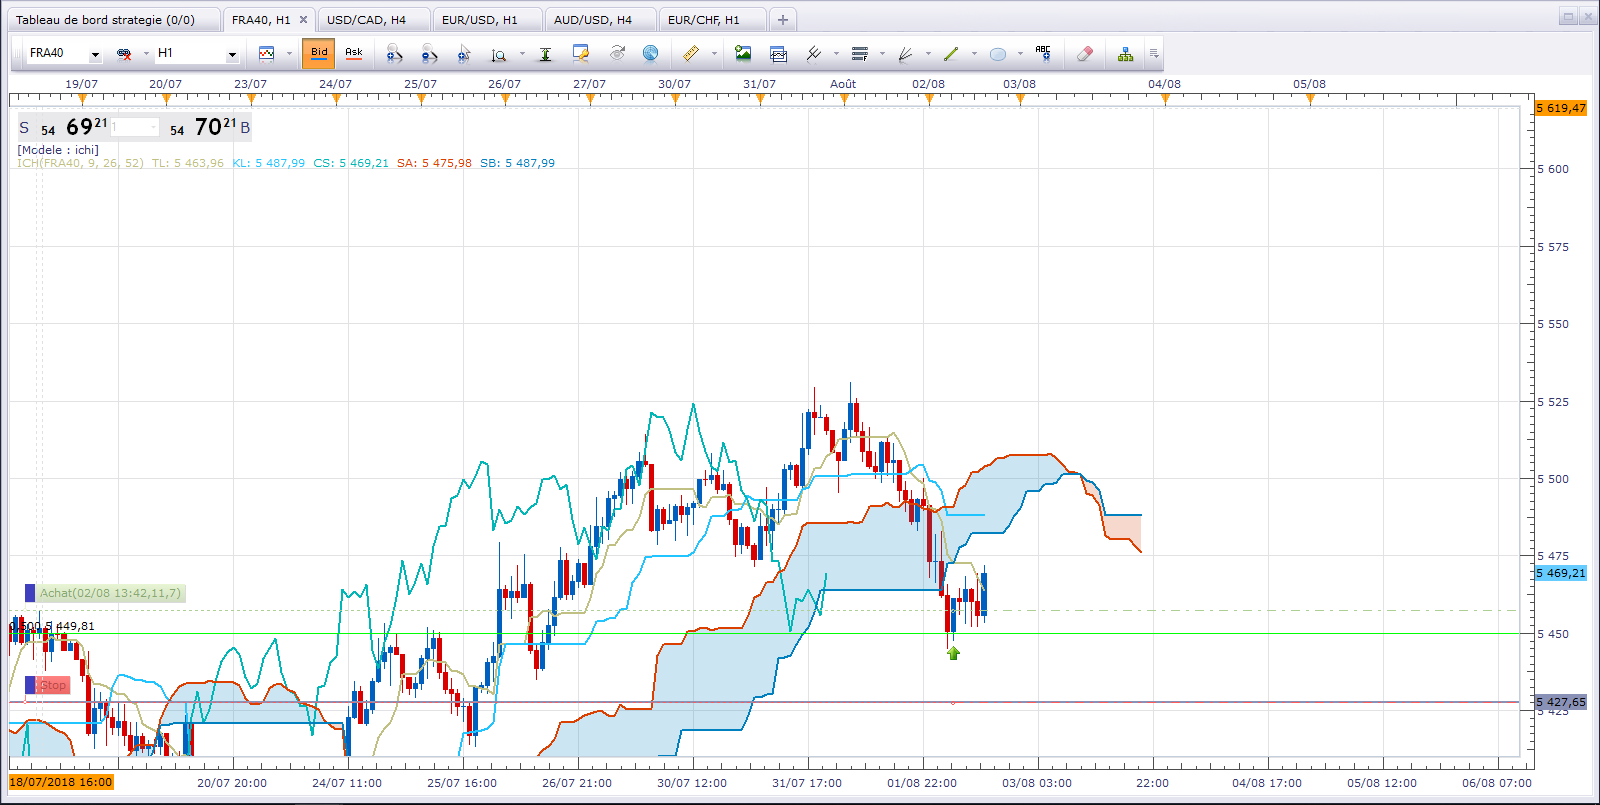Image resolution: width=1600 pixels, height=805 pixels.
Task: Select the ruler measurement tool
Action: (690, 53)
